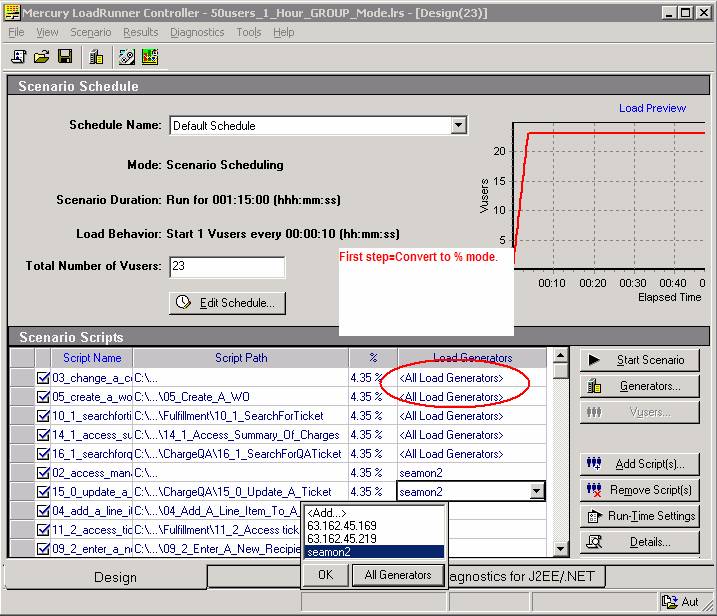Click the Vusers button

[639, 412]
